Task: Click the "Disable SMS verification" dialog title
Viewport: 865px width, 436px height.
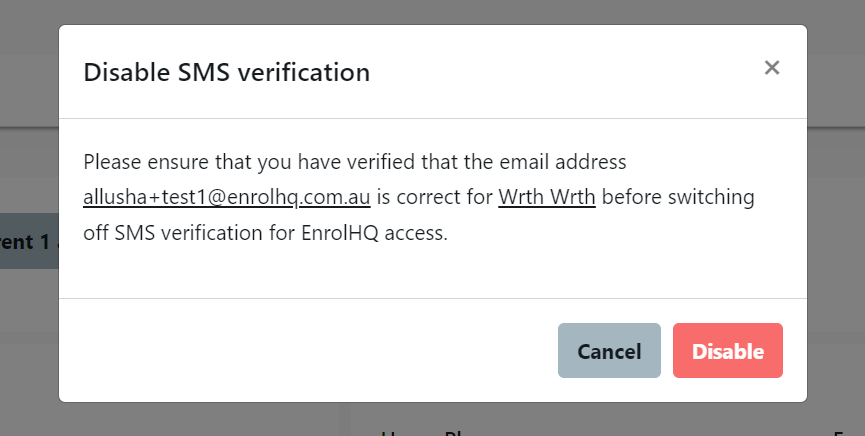Action: tap(226, 72)
